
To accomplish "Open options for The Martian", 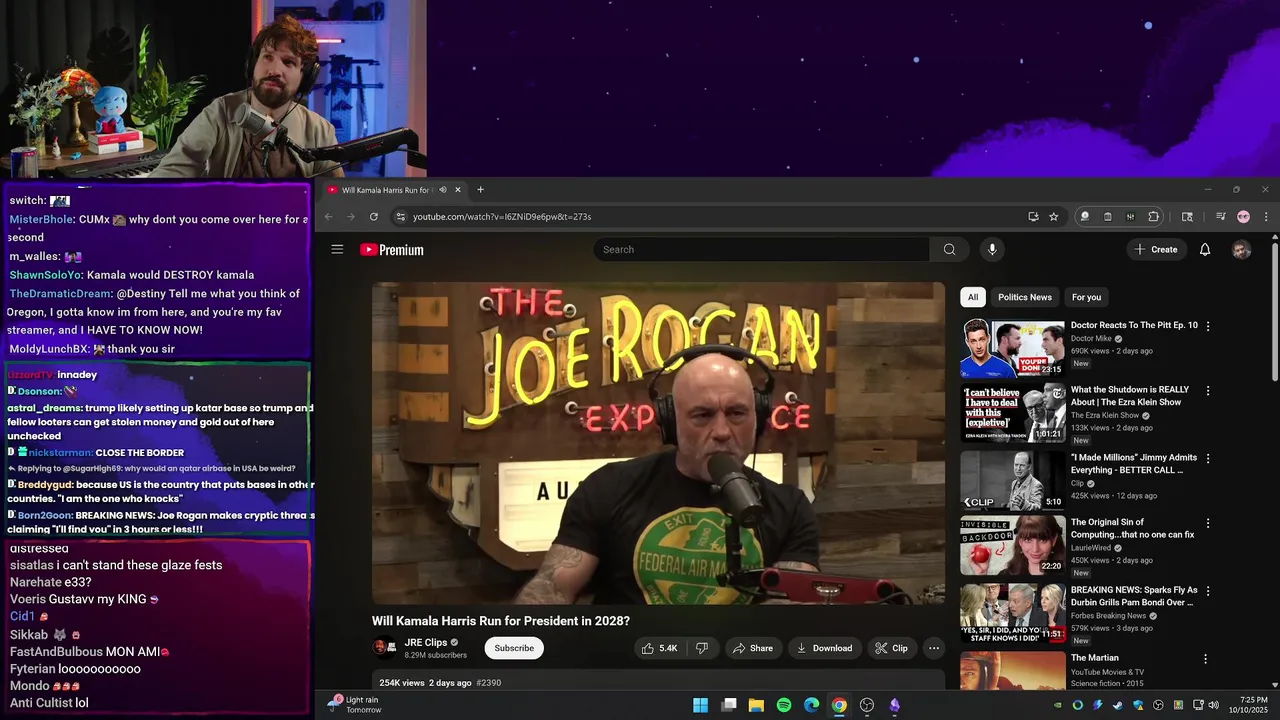I will pos(1205,659).
